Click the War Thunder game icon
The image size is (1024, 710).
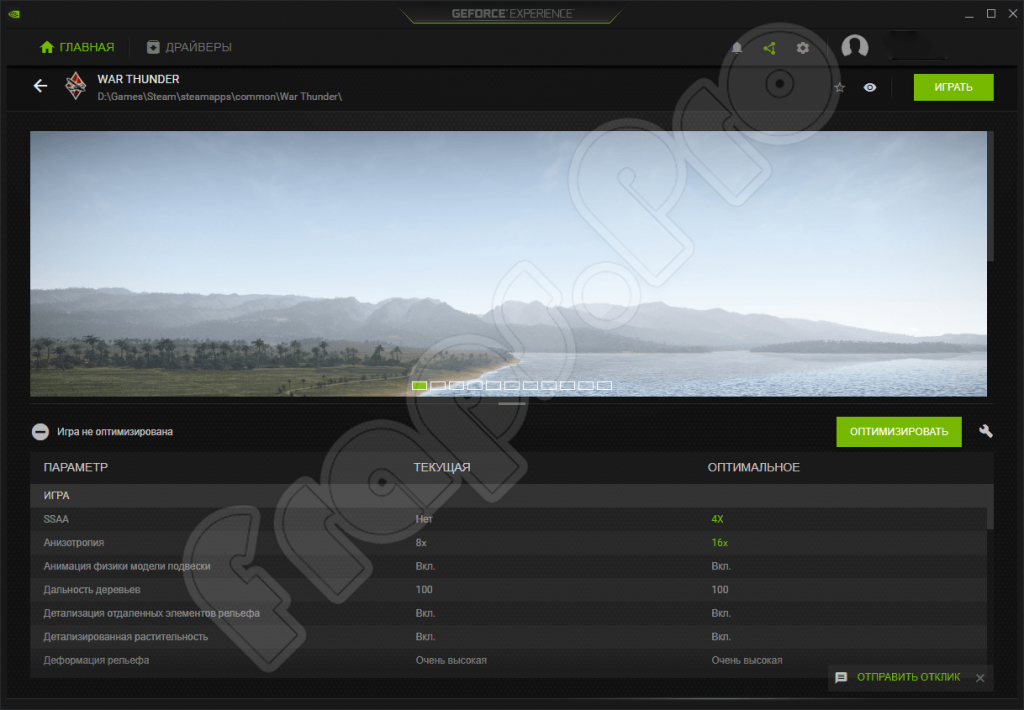75,87
